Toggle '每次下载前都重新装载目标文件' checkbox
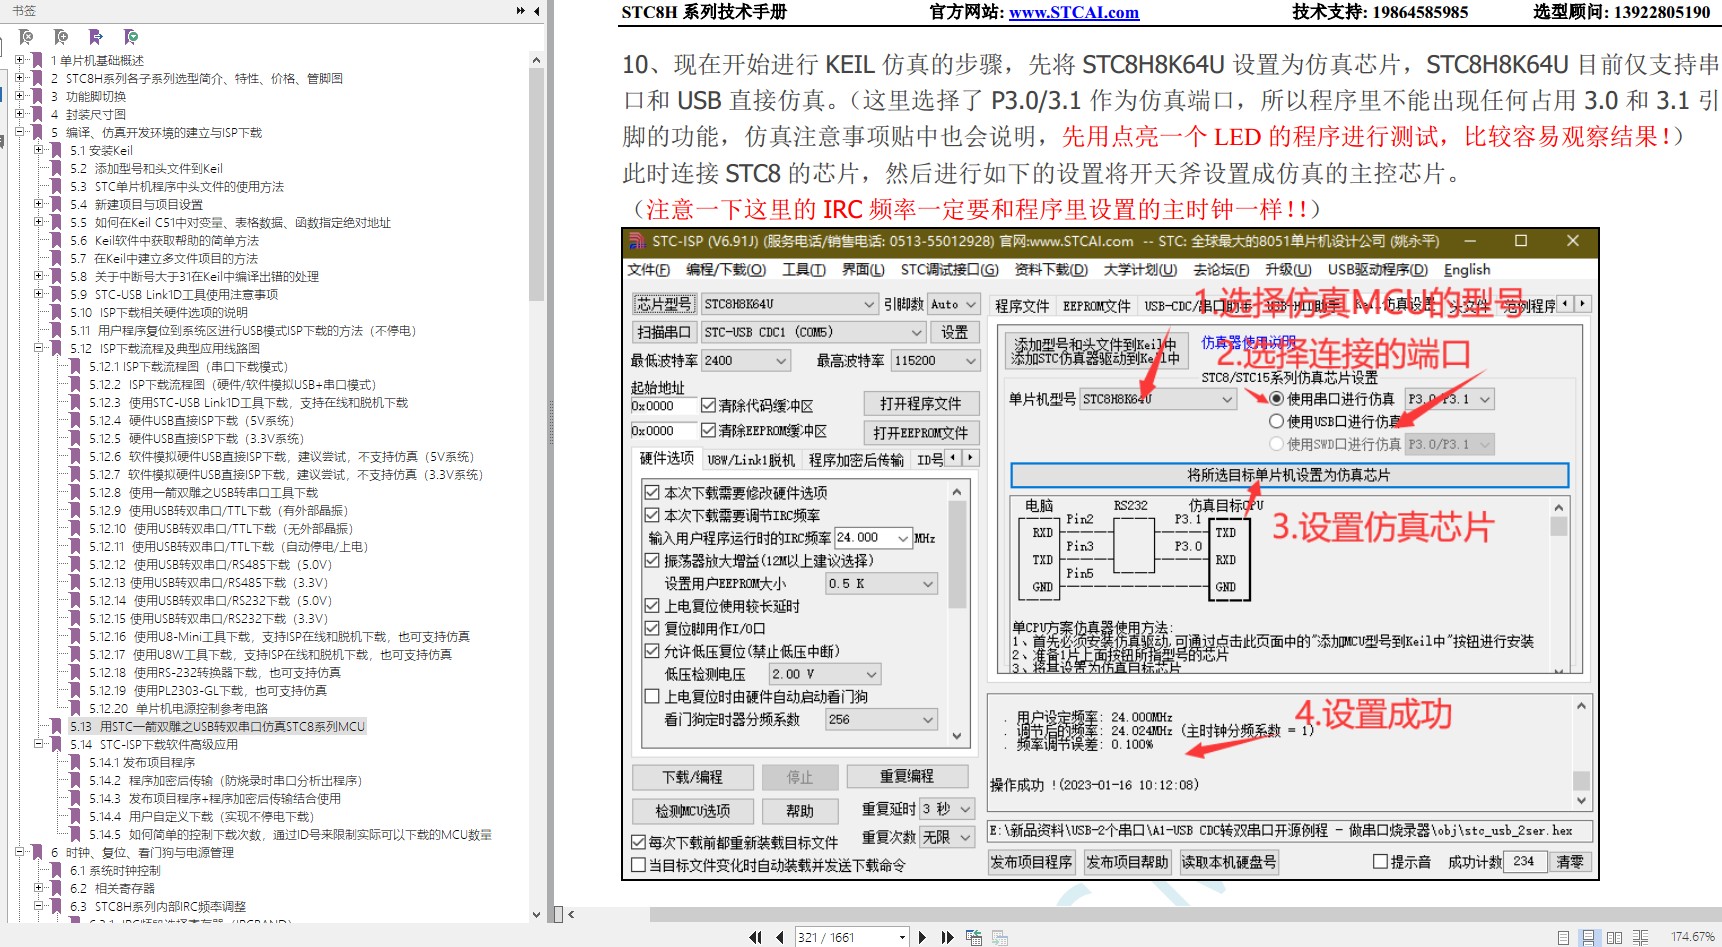This screenshot has width=1722, height=947. pos(639,842)
